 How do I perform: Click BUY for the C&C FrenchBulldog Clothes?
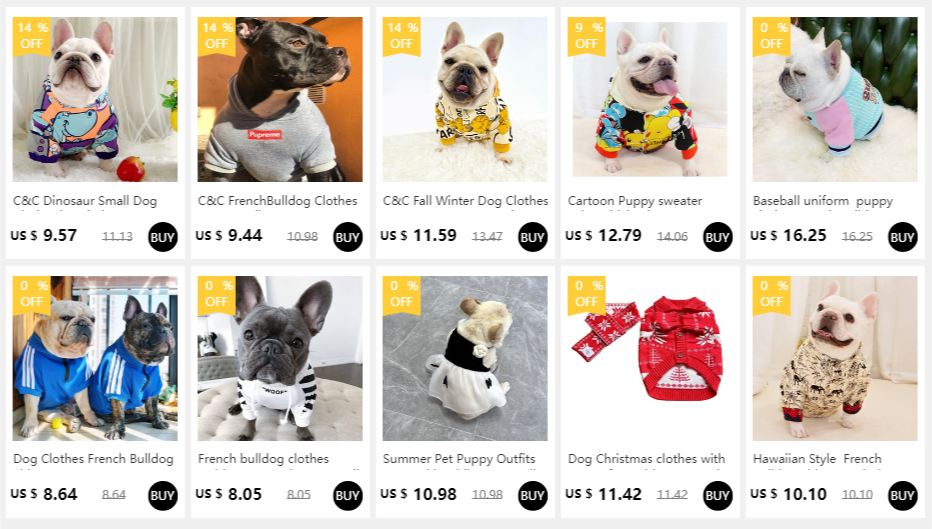348,237
